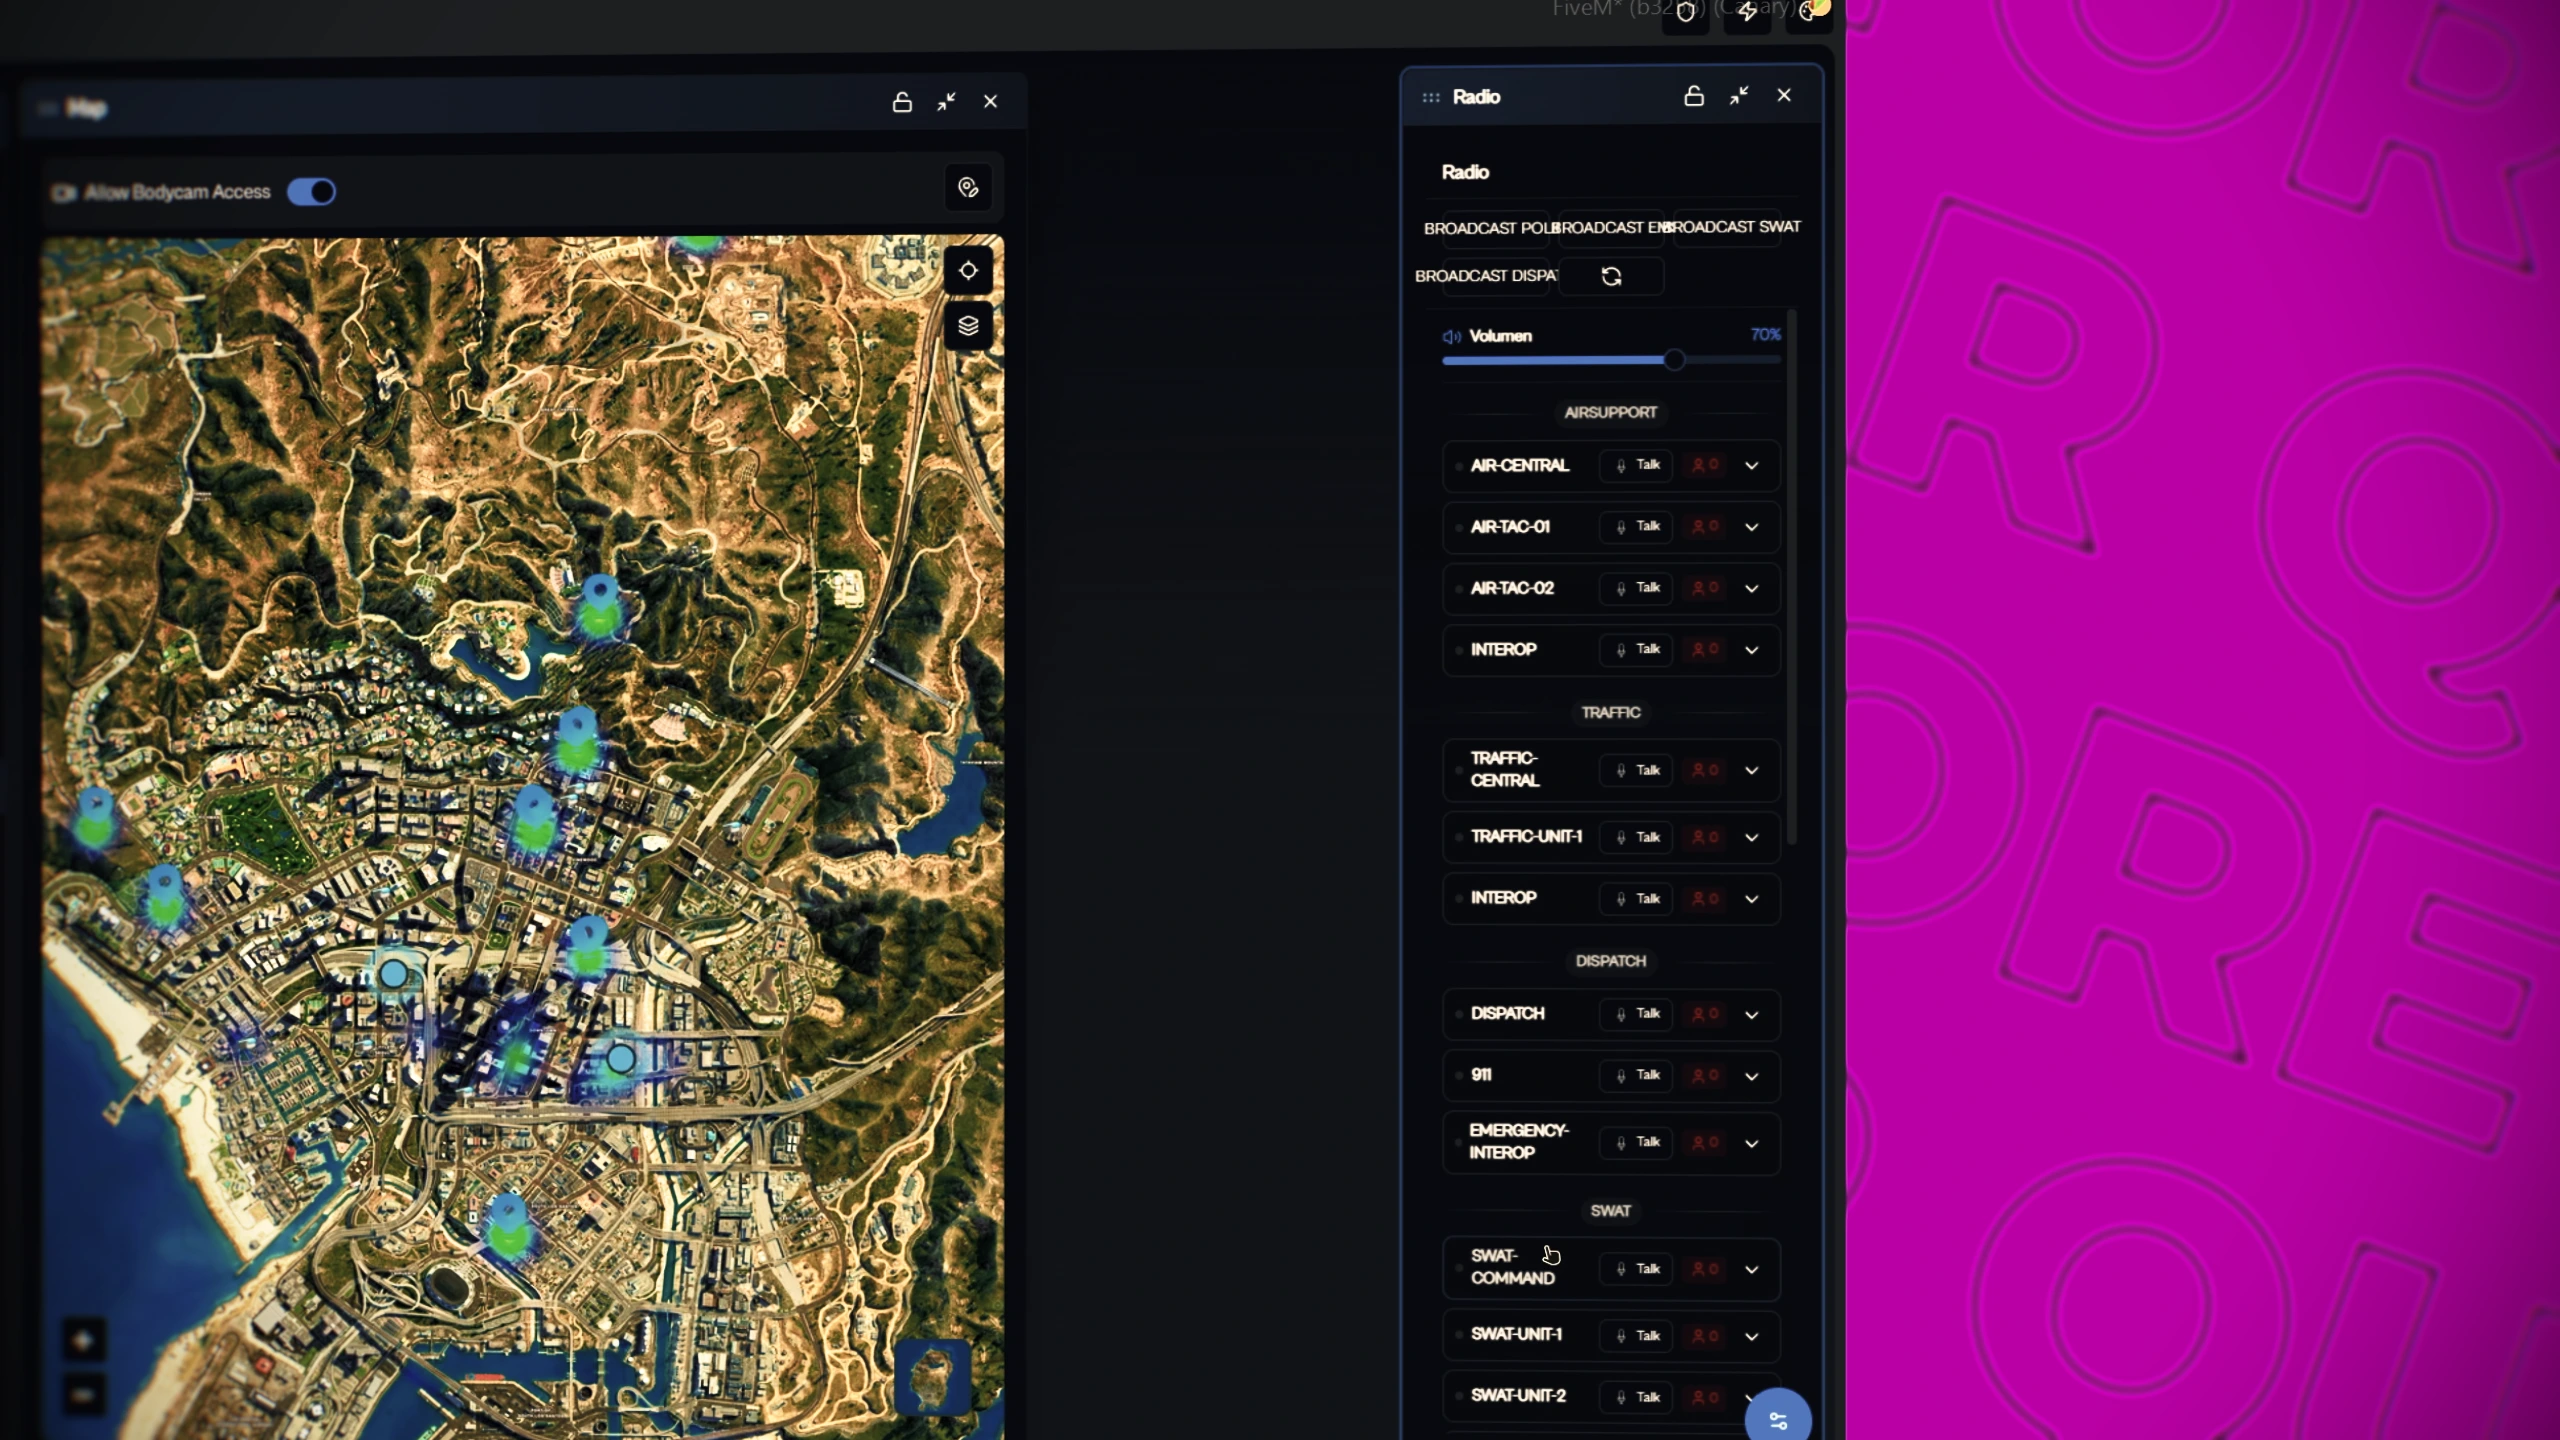Viewport: 2560px width, 1440px height.
Task: Click the SWAT section label
Action: [1611, 1211]
